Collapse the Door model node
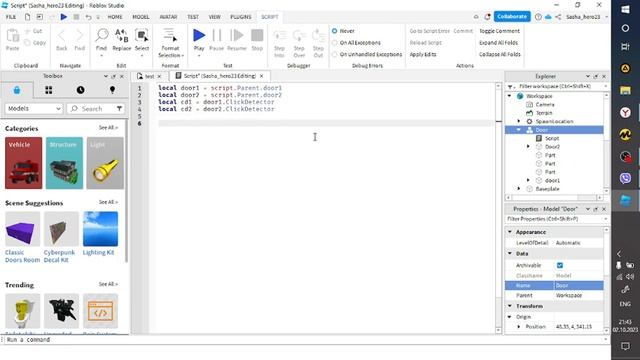This screenshot has width=640, height=360. click(519, 130)
